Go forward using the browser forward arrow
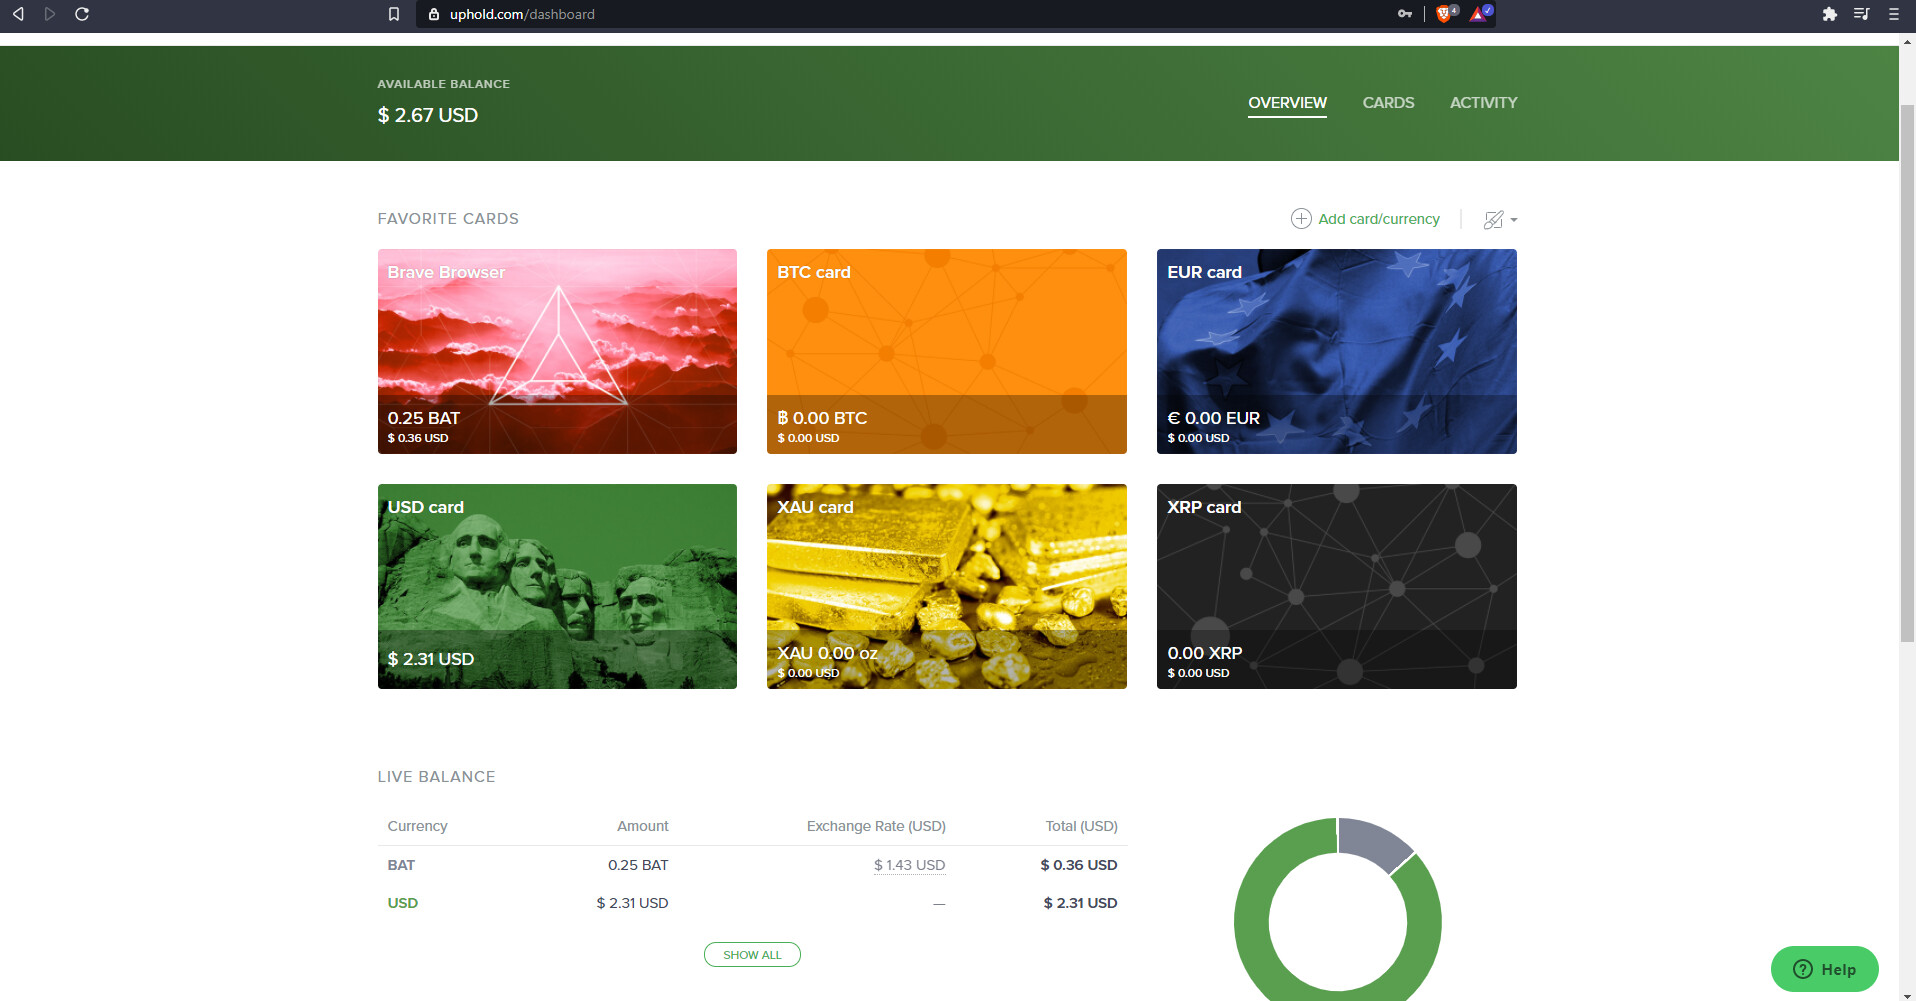The height and width of the screenshot is (1001, 1916). 50,14
